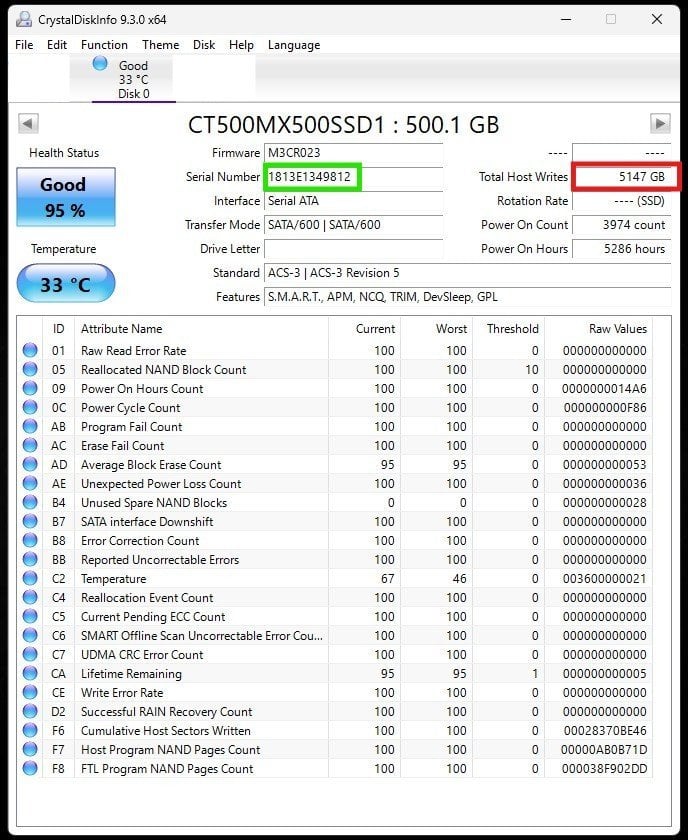
Task: Click the Threshold column header
Action: [x=508, y=328]
